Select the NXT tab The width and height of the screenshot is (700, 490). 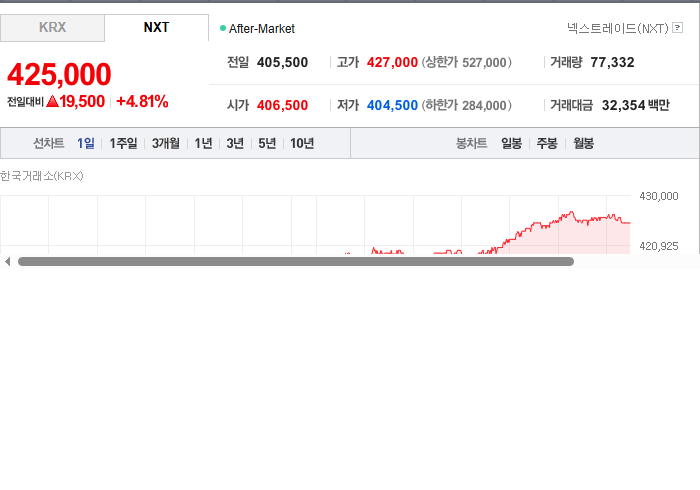(x=156, y=28)
